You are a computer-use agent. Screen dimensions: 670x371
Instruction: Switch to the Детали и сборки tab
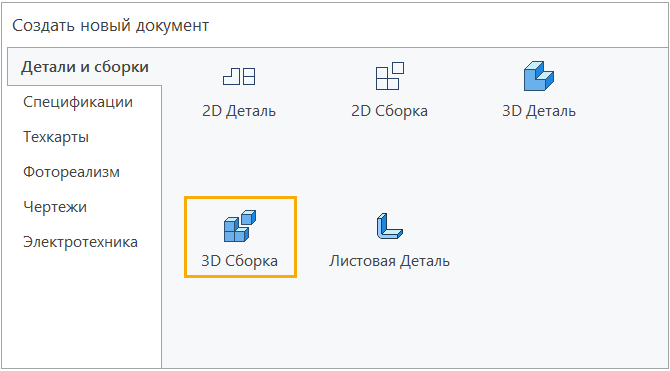coord(85,67)
